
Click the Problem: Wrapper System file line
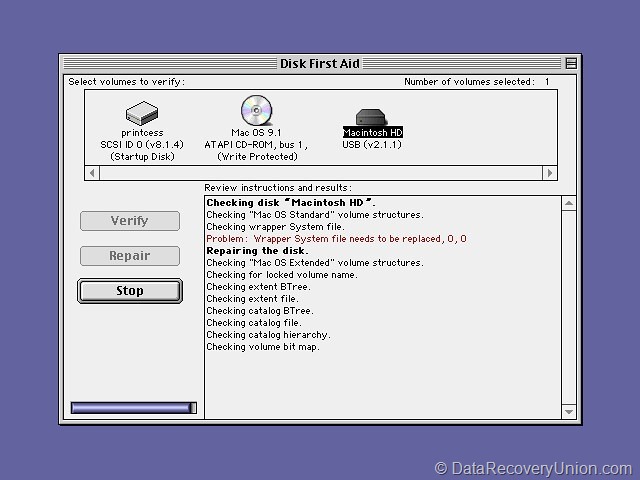[336, 239]
